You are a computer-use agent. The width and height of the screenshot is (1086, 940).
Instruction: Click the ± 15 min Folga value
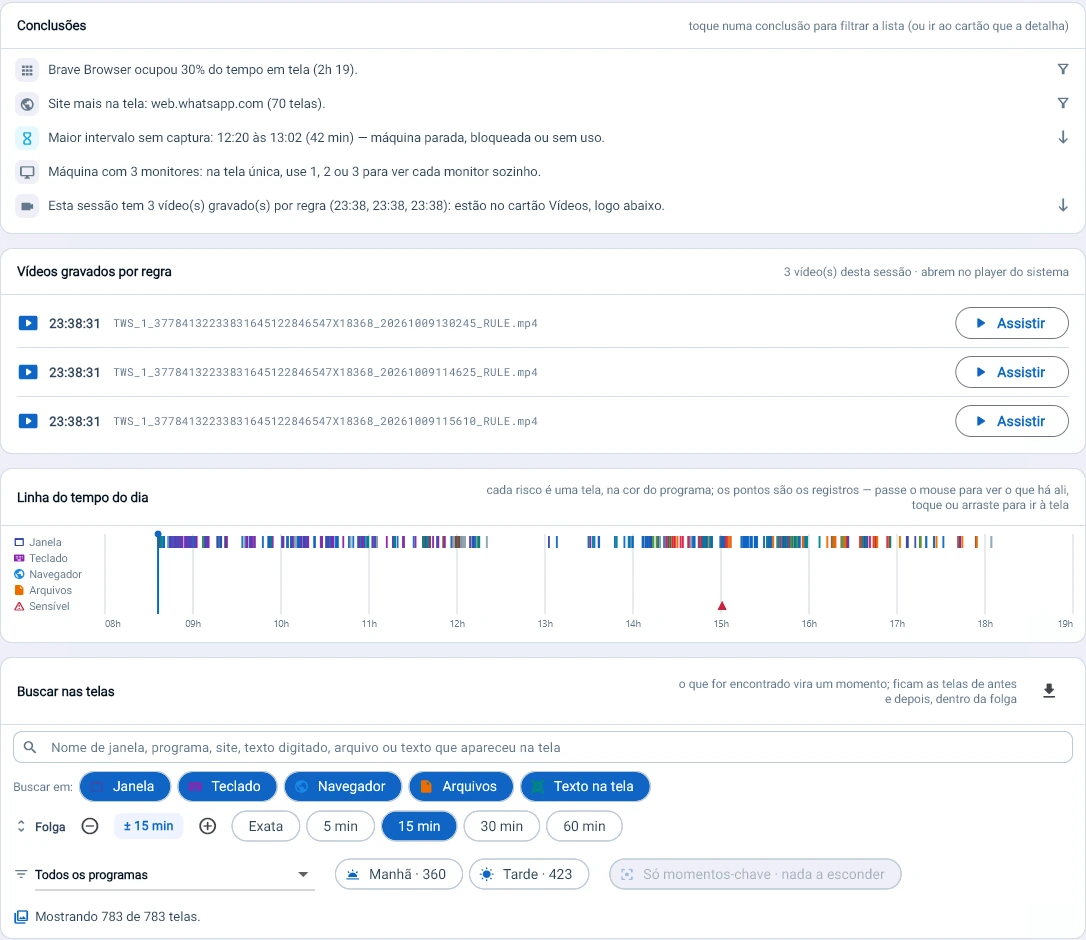(148, 826)
